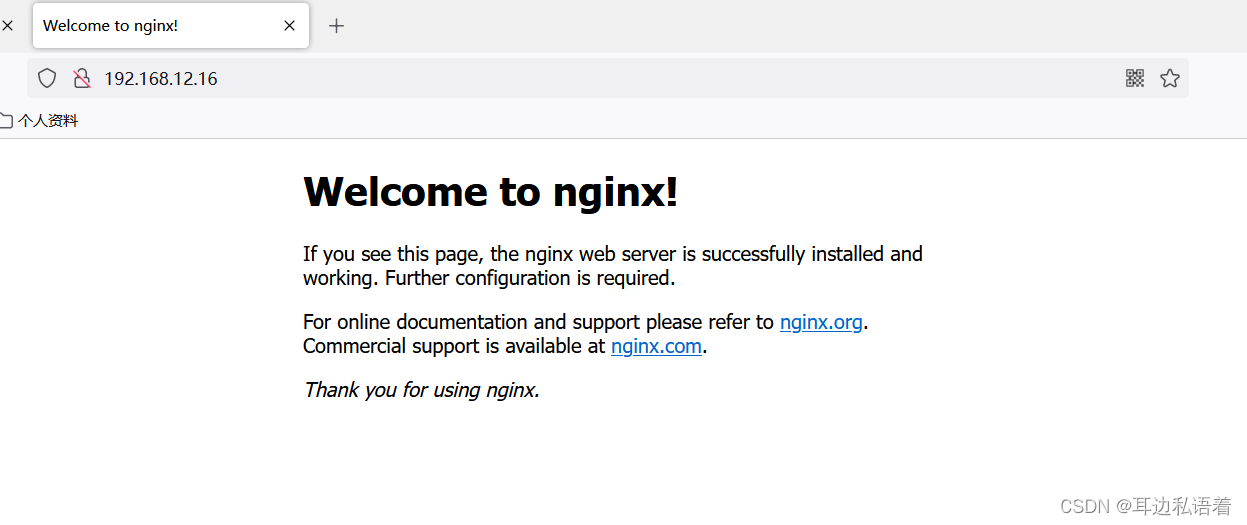Click the tracking protection shield icon
The width and height of the screenshot is (1247, 525).
coord(47,78)
